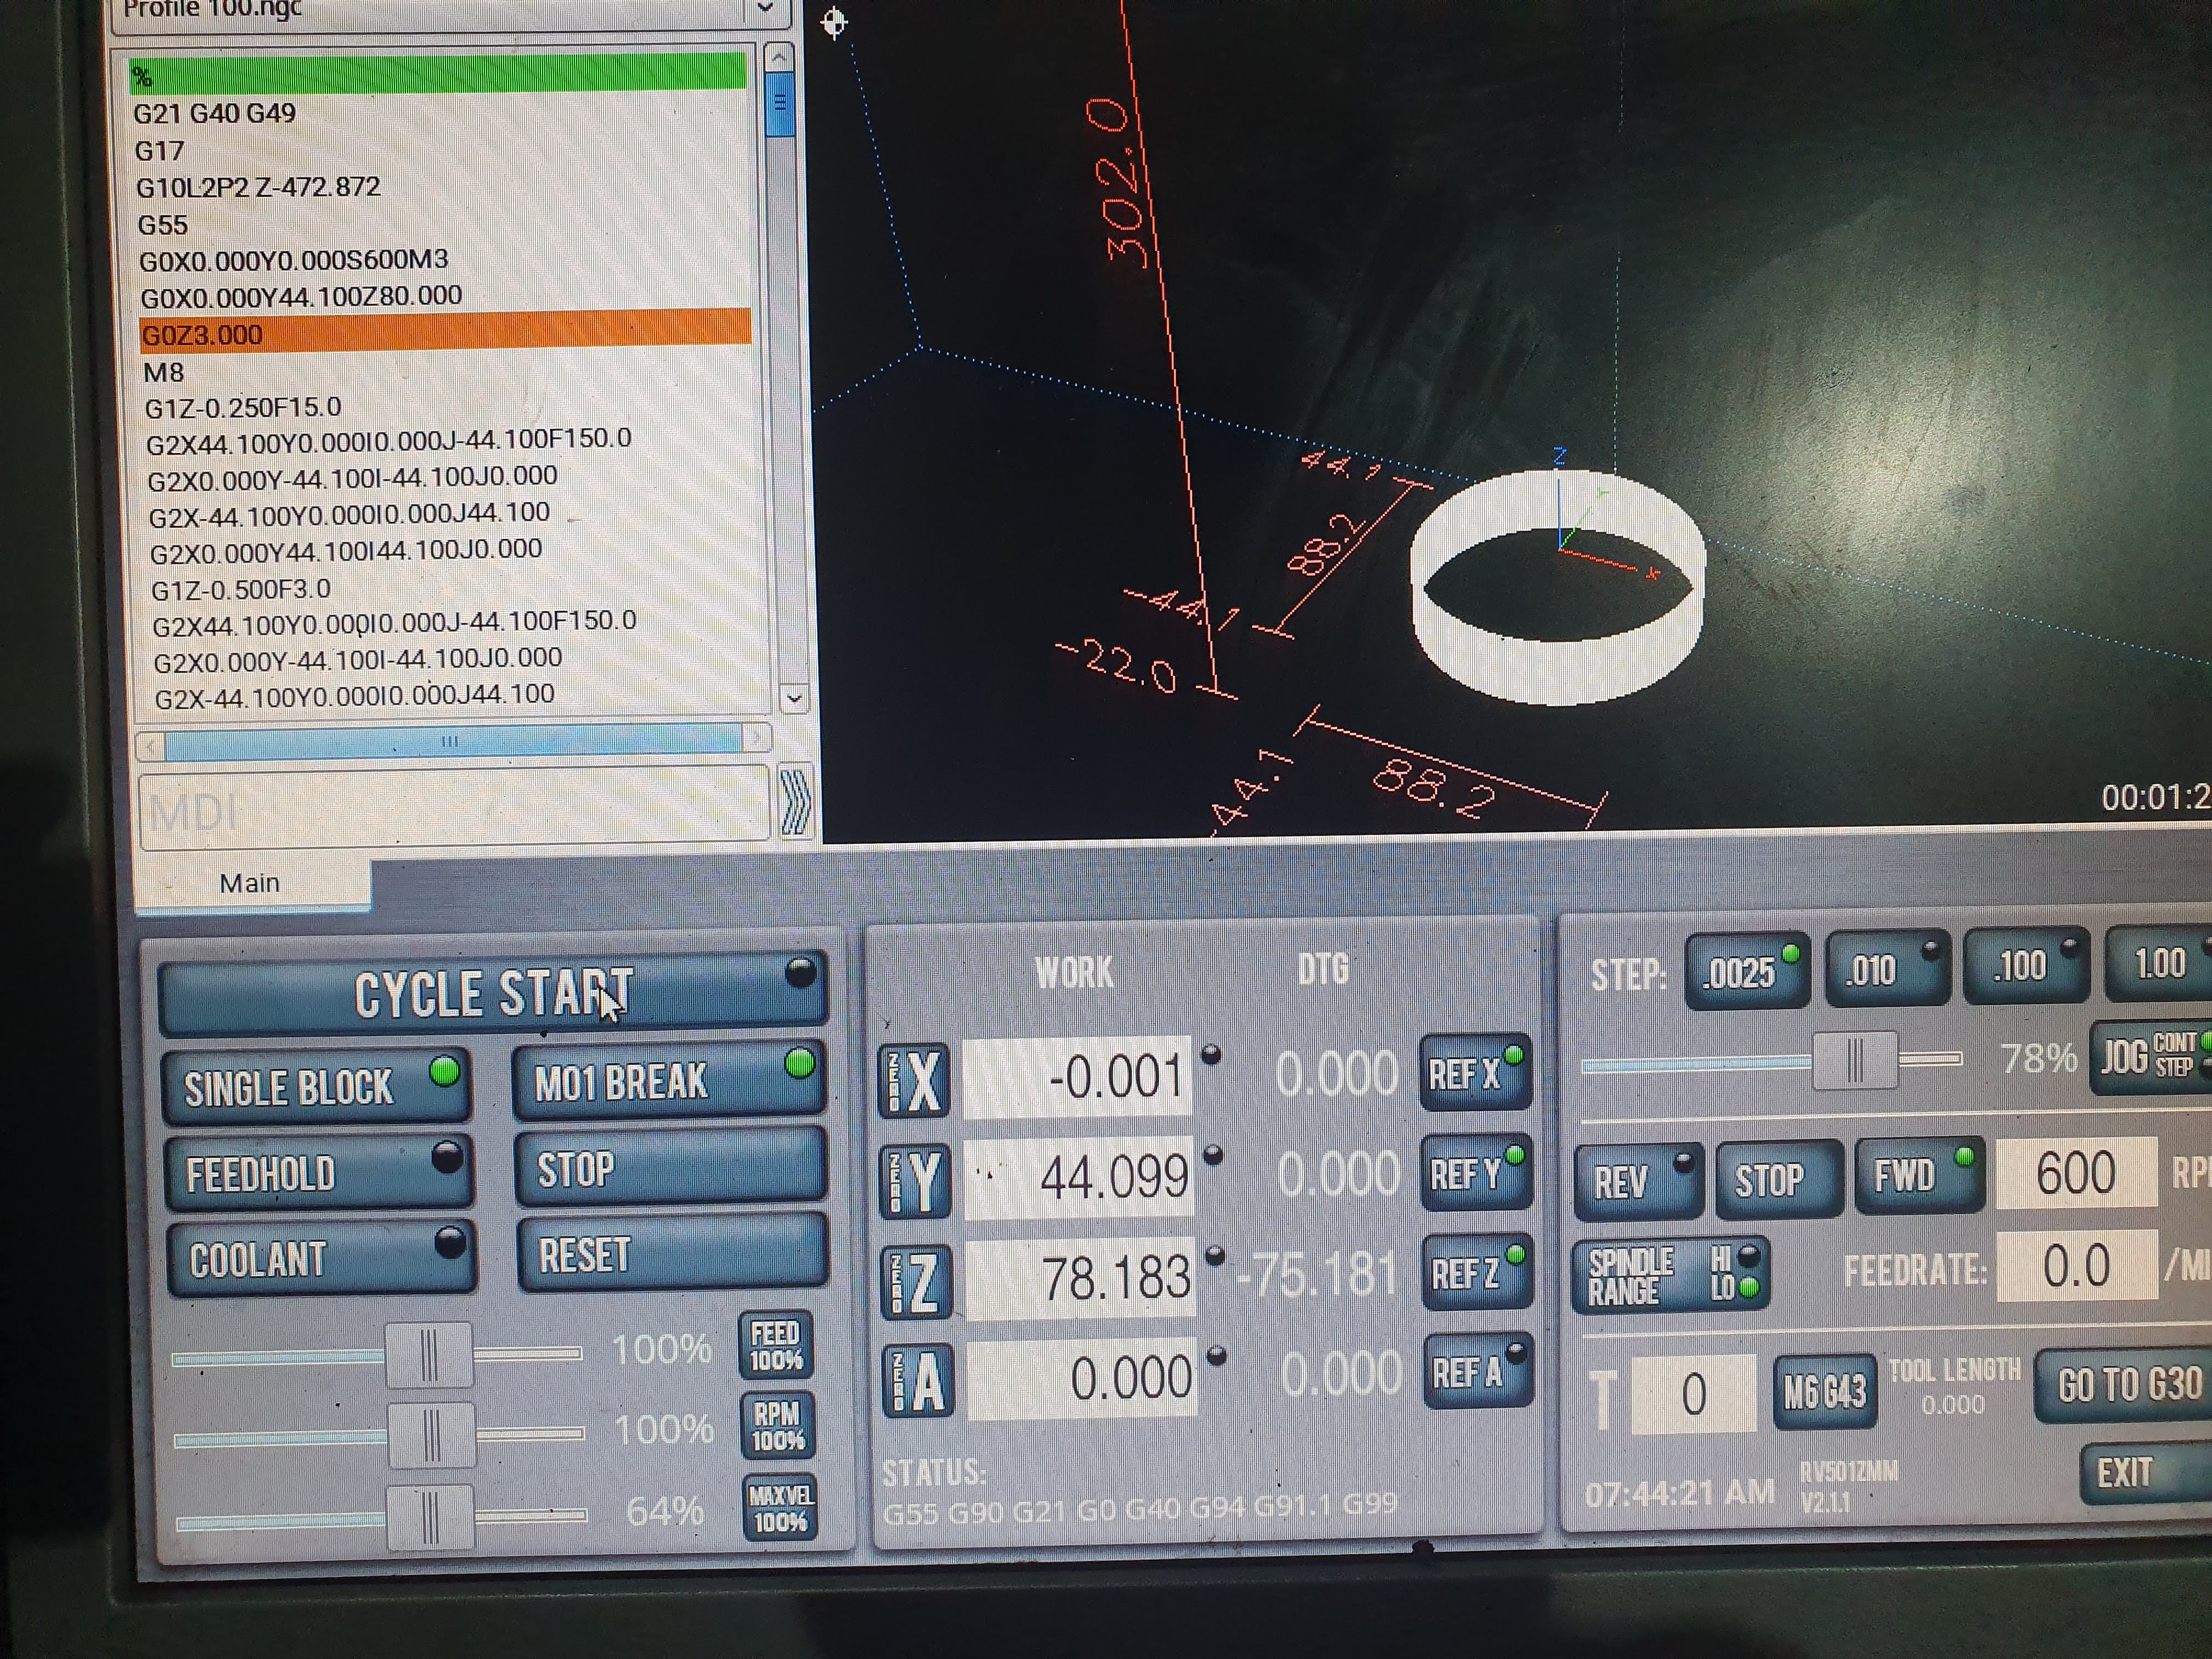Click the zero Y axis icon

coord(915,1181)
